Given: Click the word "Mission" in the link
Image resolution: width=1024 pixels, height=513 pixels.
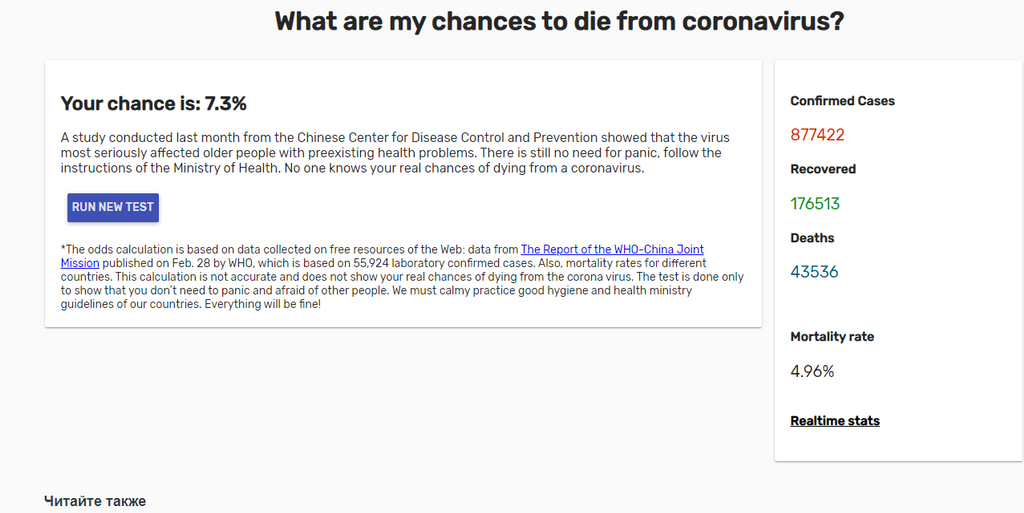Looking at the screenshot, I should (80, 263).
